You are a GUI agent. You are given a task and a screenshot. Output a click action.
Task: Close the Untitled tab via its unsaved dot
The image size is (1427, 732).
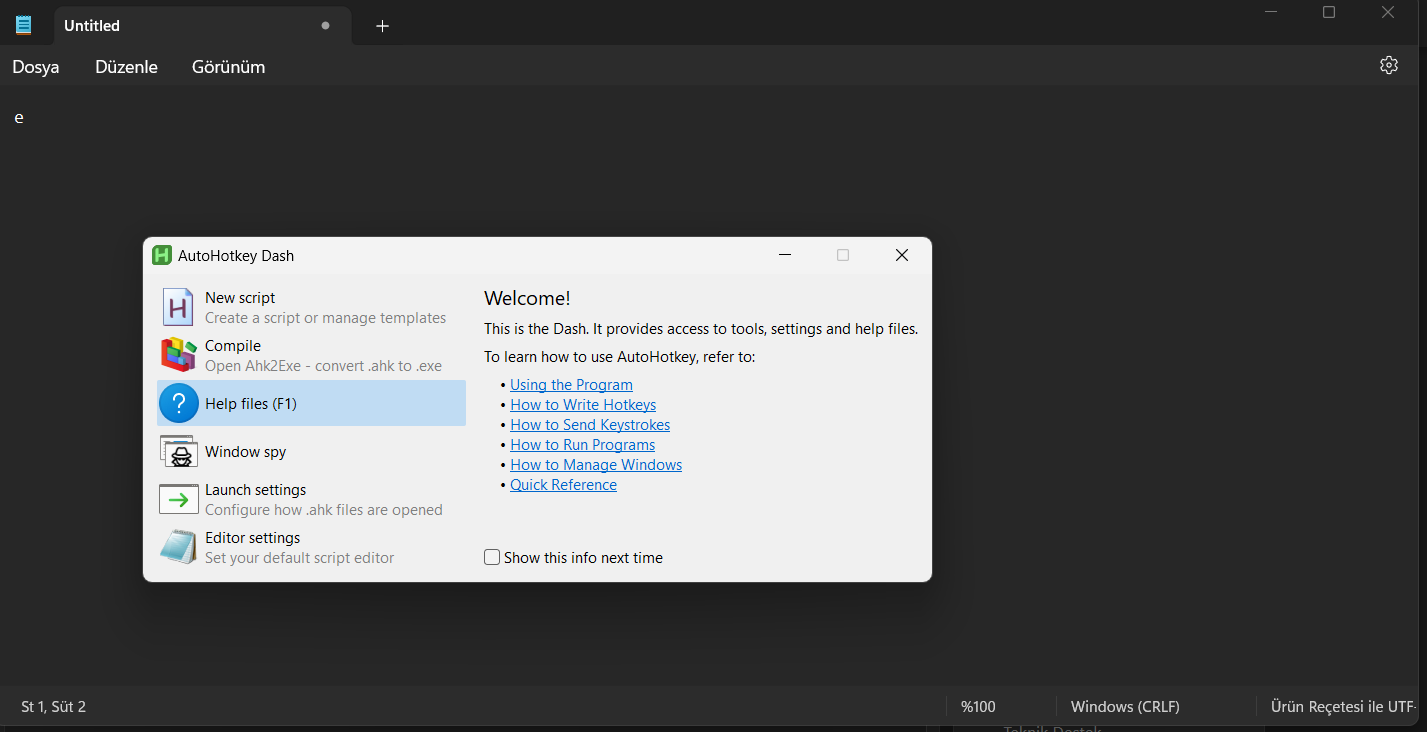click(325, 26)
